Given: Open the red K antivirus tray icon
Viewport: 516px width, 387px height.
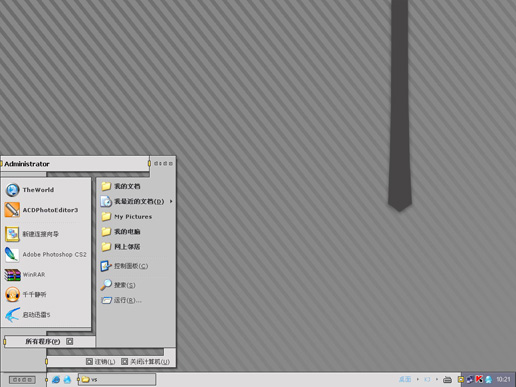Looking at the screenshot, I should pyautogui.click(x=479, y=379).
